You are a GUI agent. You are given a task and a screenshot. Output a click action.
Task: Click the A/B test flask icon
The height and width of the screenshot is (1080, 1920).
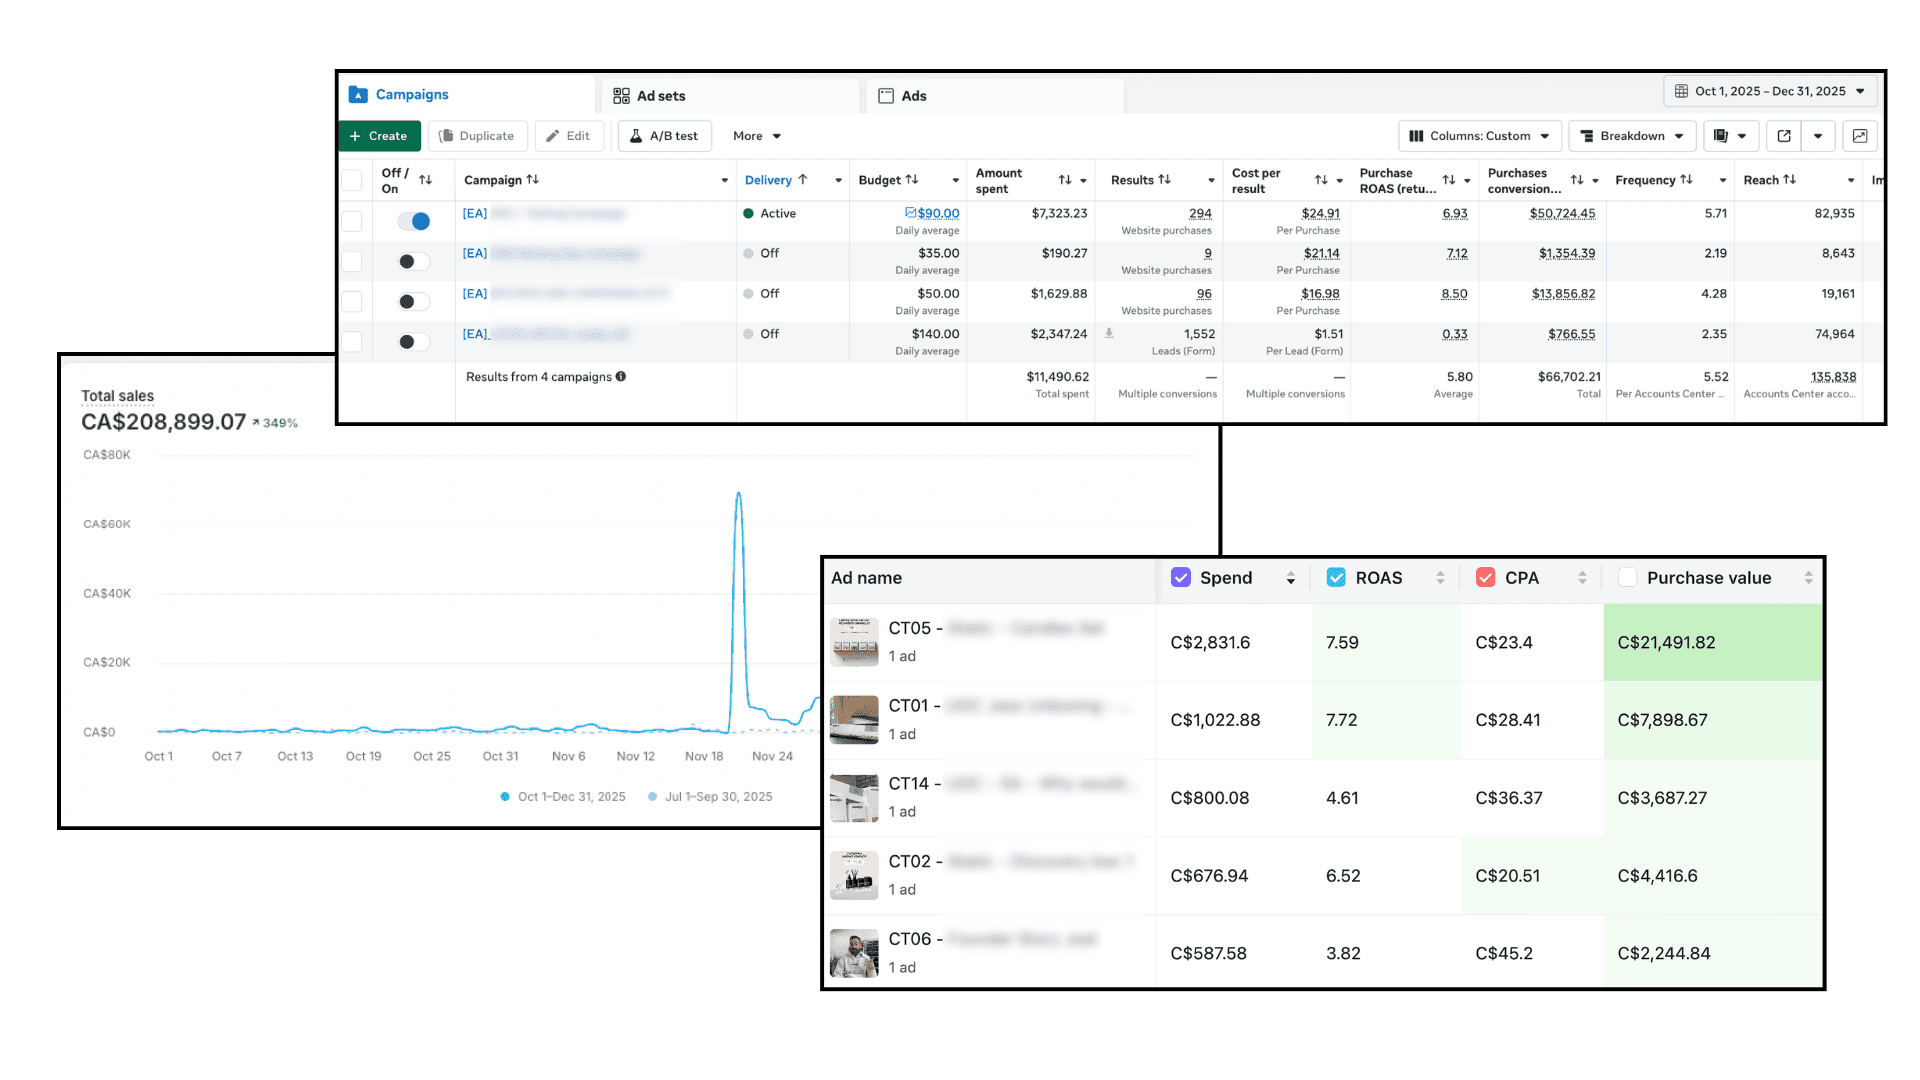point(636,136)
